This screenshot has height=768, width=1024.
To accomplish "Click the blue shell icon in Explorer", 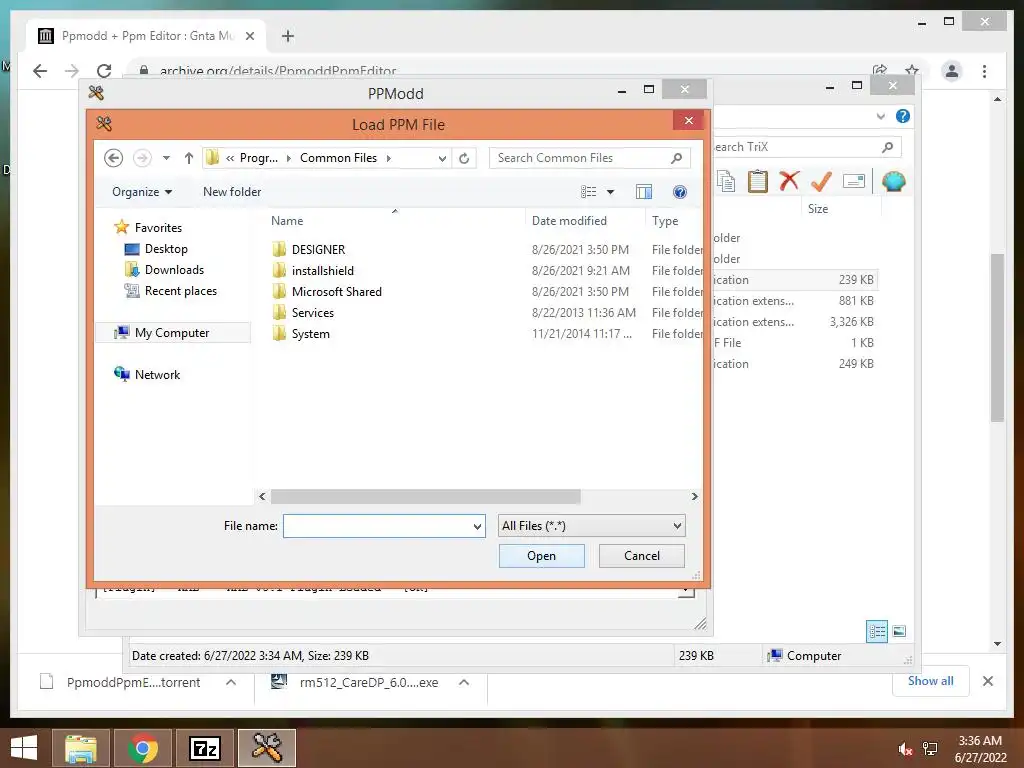I will point(893,181).
